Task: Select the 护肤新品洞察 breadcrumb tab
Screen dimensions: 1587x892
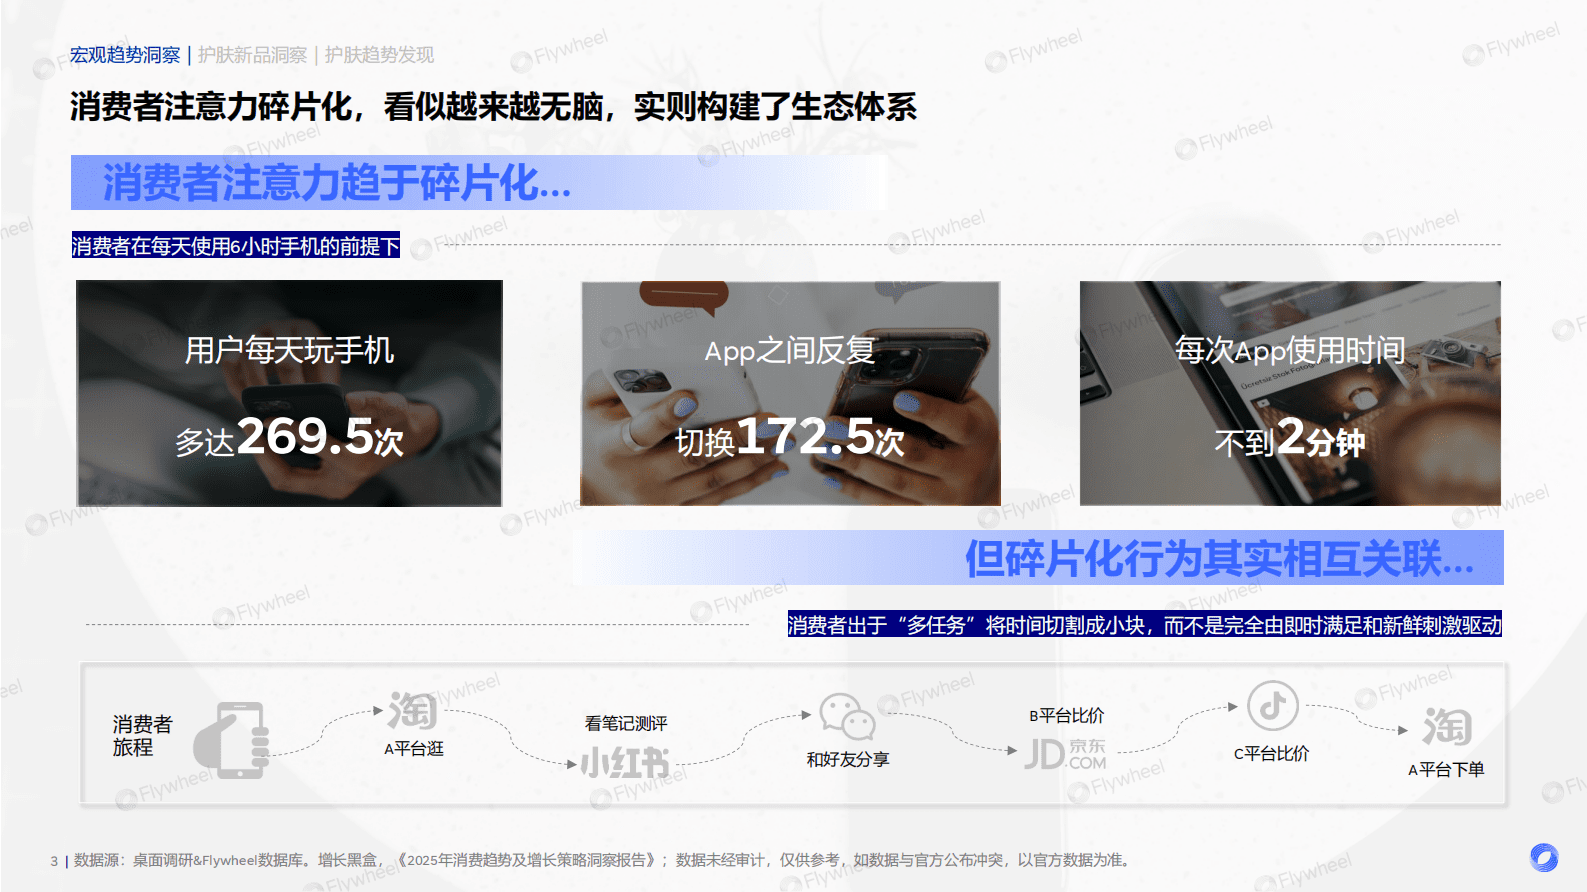Action: pyautogui.click(x=252, y=55)
